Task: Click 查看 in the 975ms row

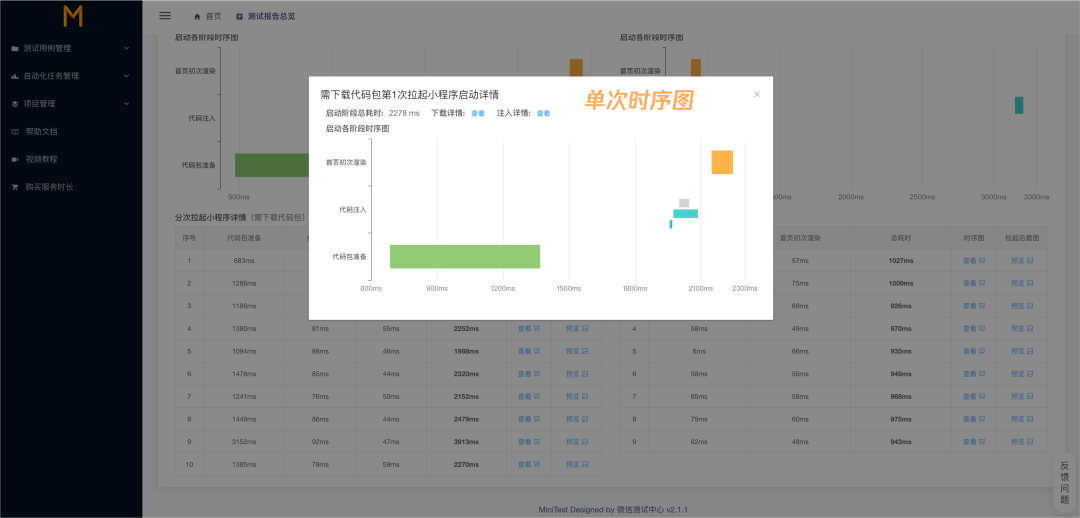Action: click(x=970, y=419)
